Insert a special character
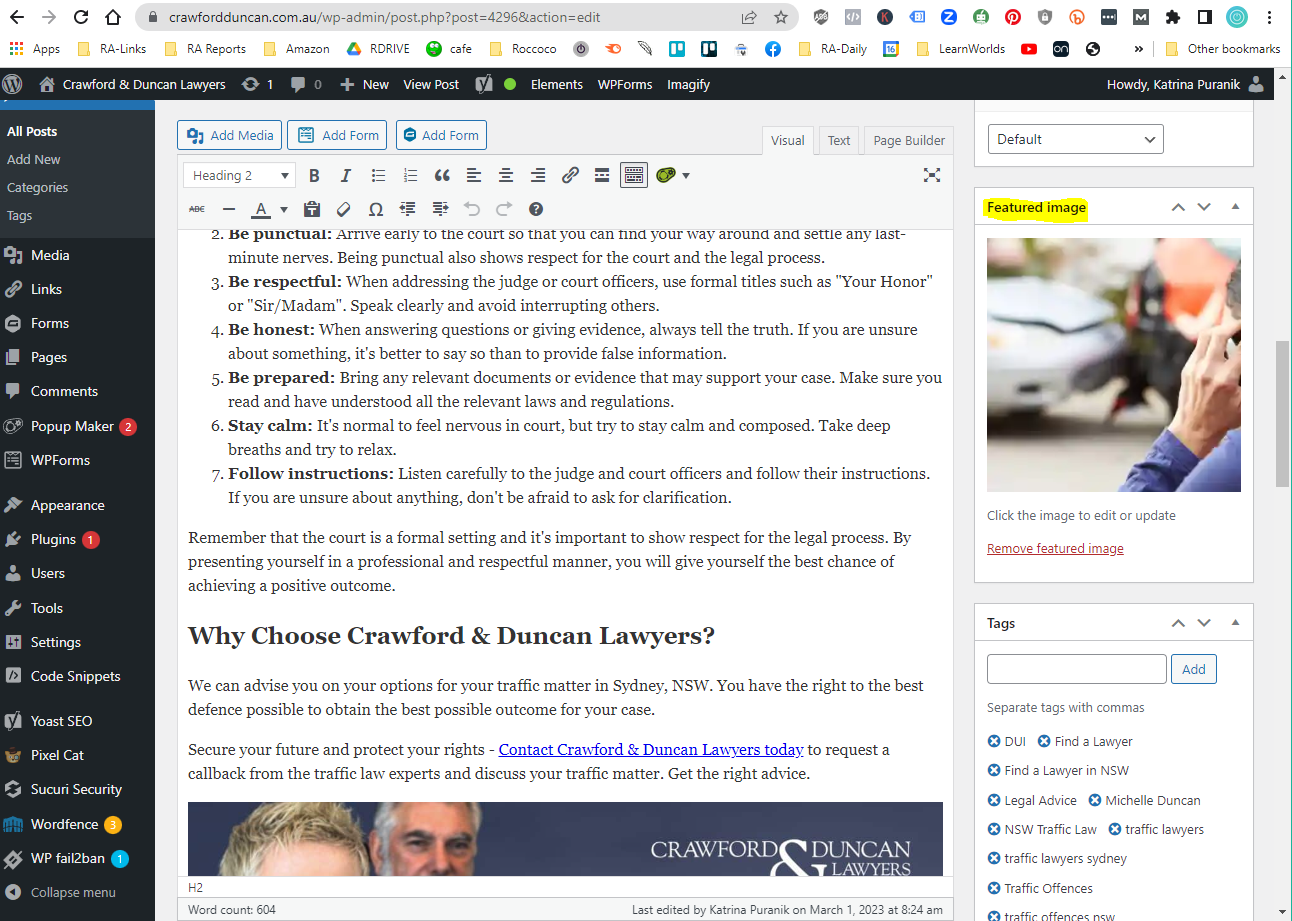The width and height of the screenshot is (1292, 921). click(x=375, y=209)
